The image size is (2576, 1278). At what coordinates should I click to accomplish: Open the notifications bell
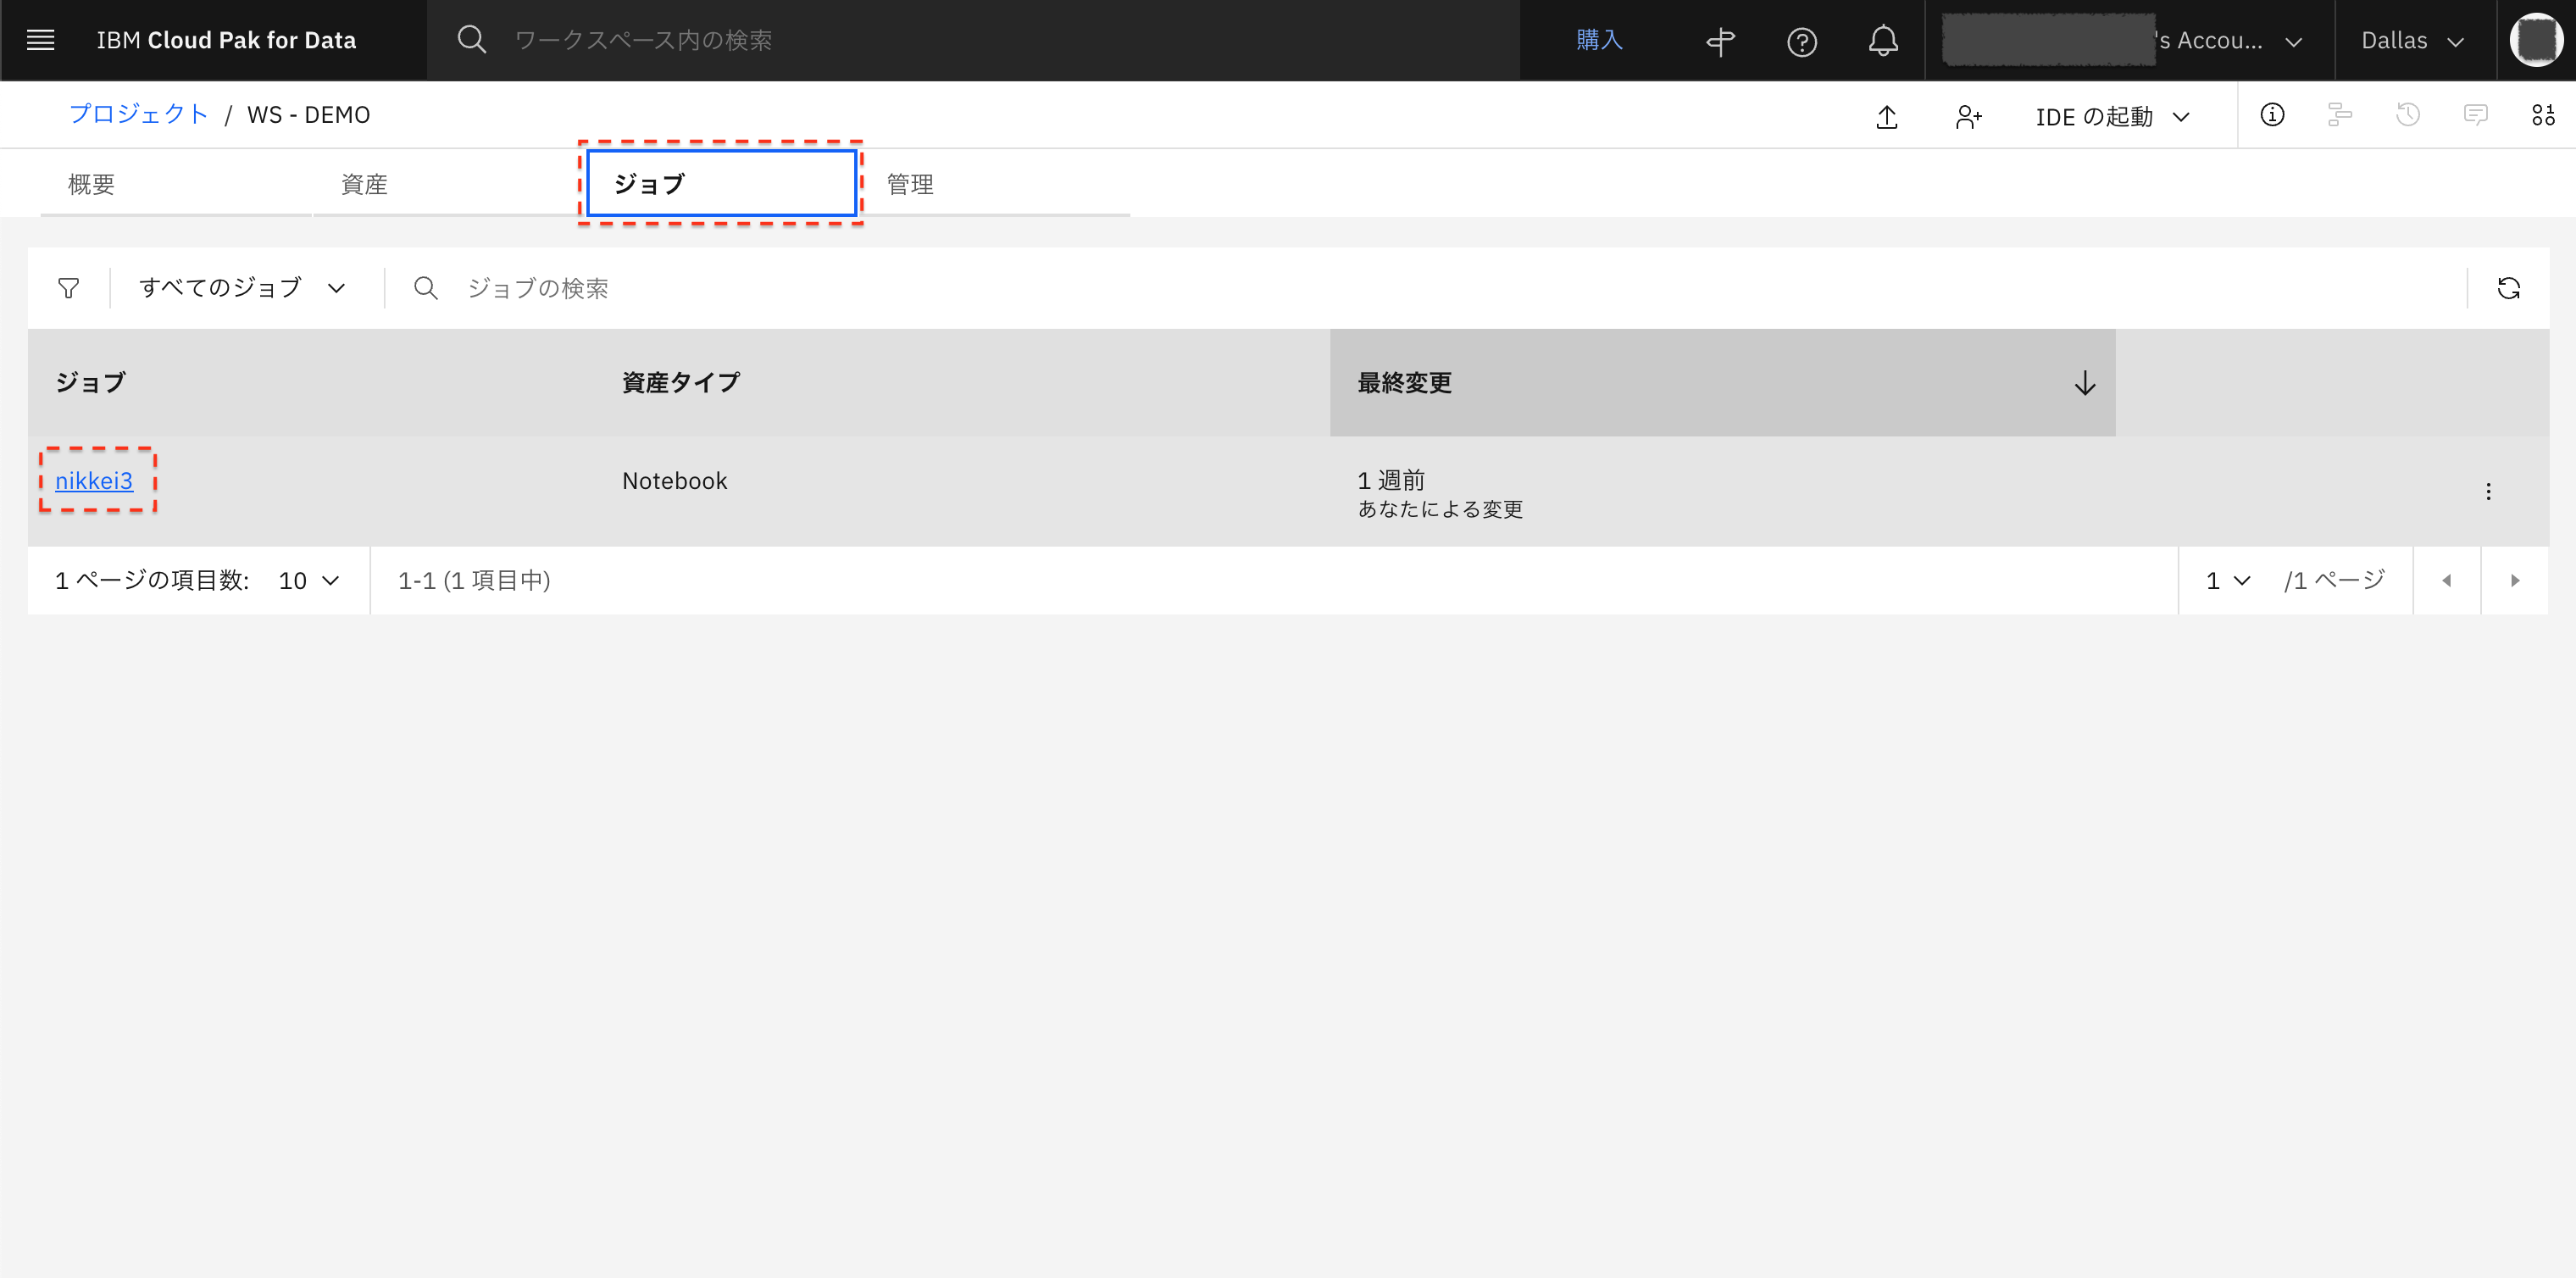1882,41
